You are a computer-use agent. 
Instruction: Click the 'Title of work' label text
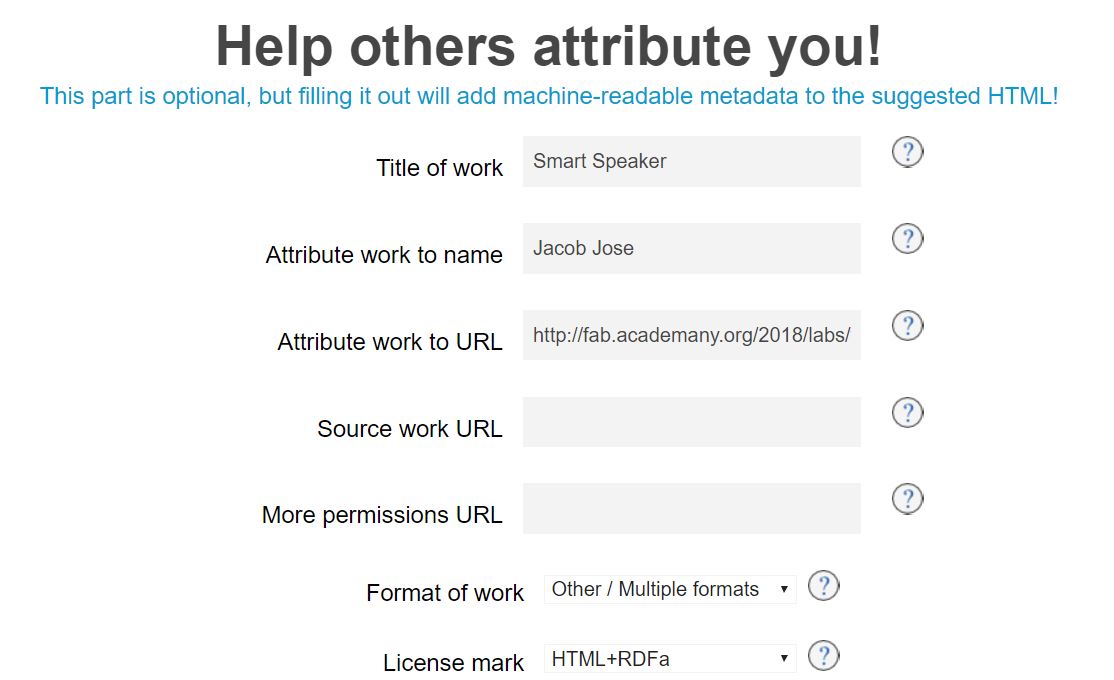[439, 168]
